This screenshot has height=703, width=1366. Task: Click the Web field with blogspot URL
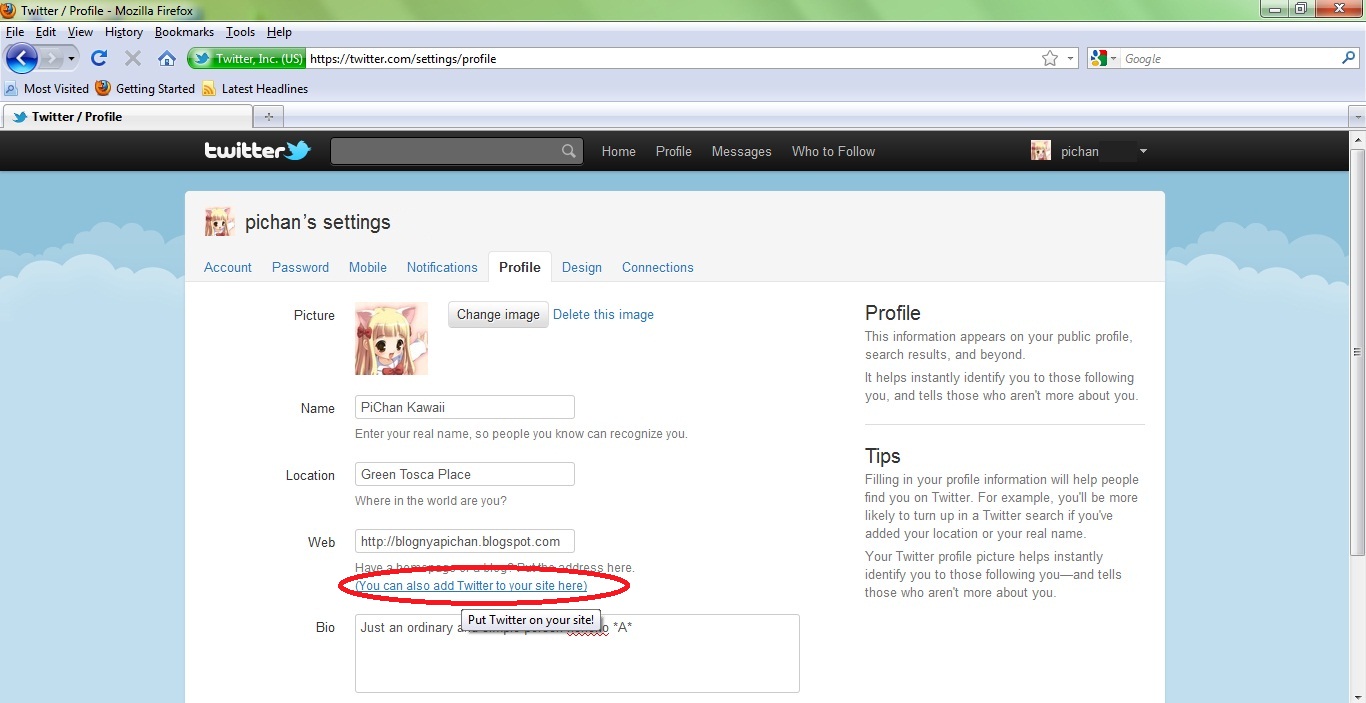click(x=465, y=541)
